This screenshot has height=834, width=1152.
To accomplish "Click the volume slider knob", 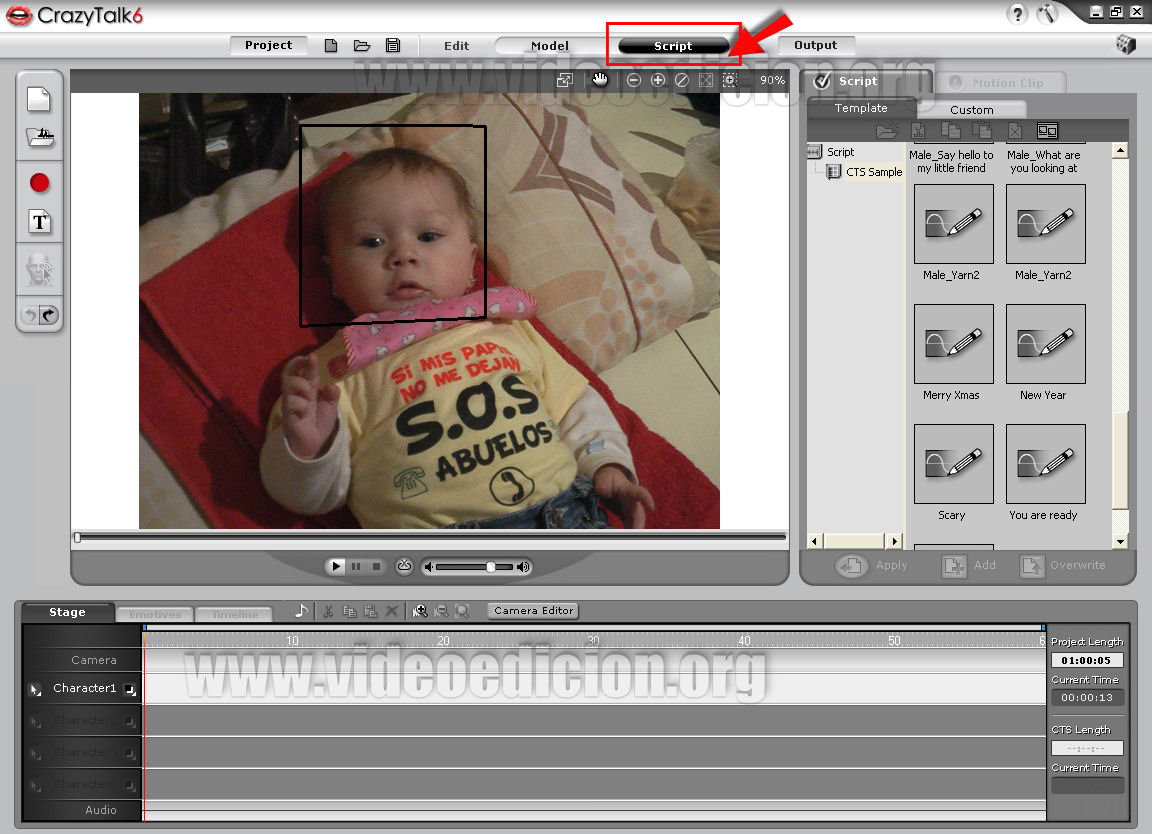I will click(x=490, y=567).
